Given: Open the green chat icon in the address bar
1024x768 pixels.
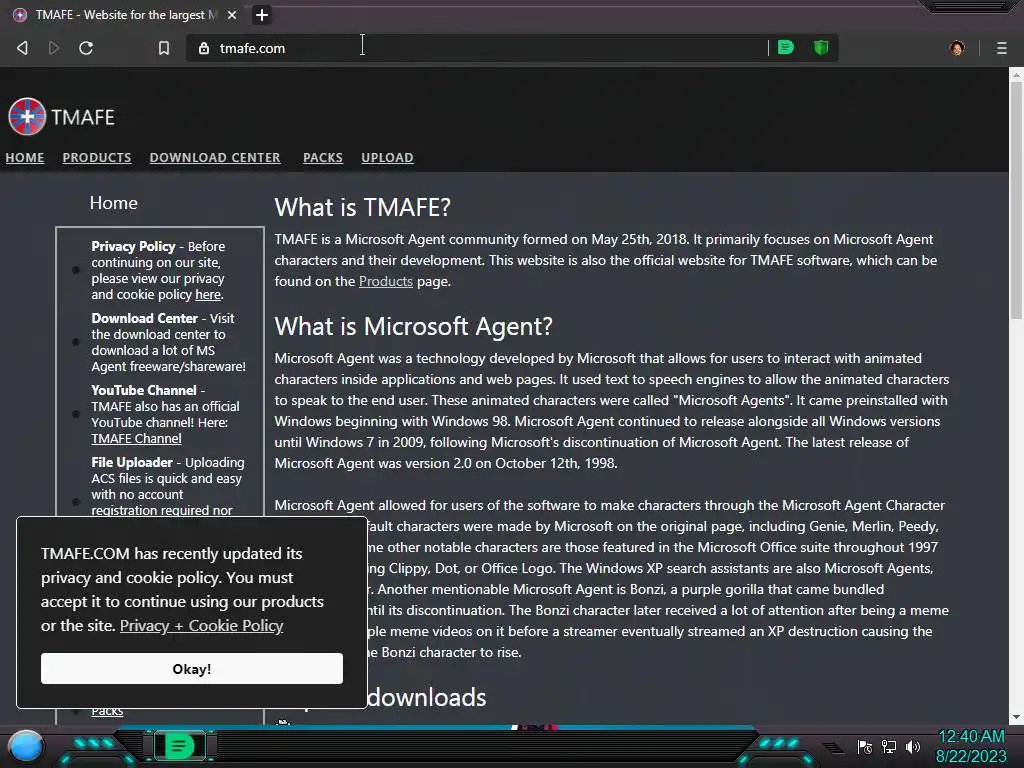Looking at the screenshot, I should [786, 47].
